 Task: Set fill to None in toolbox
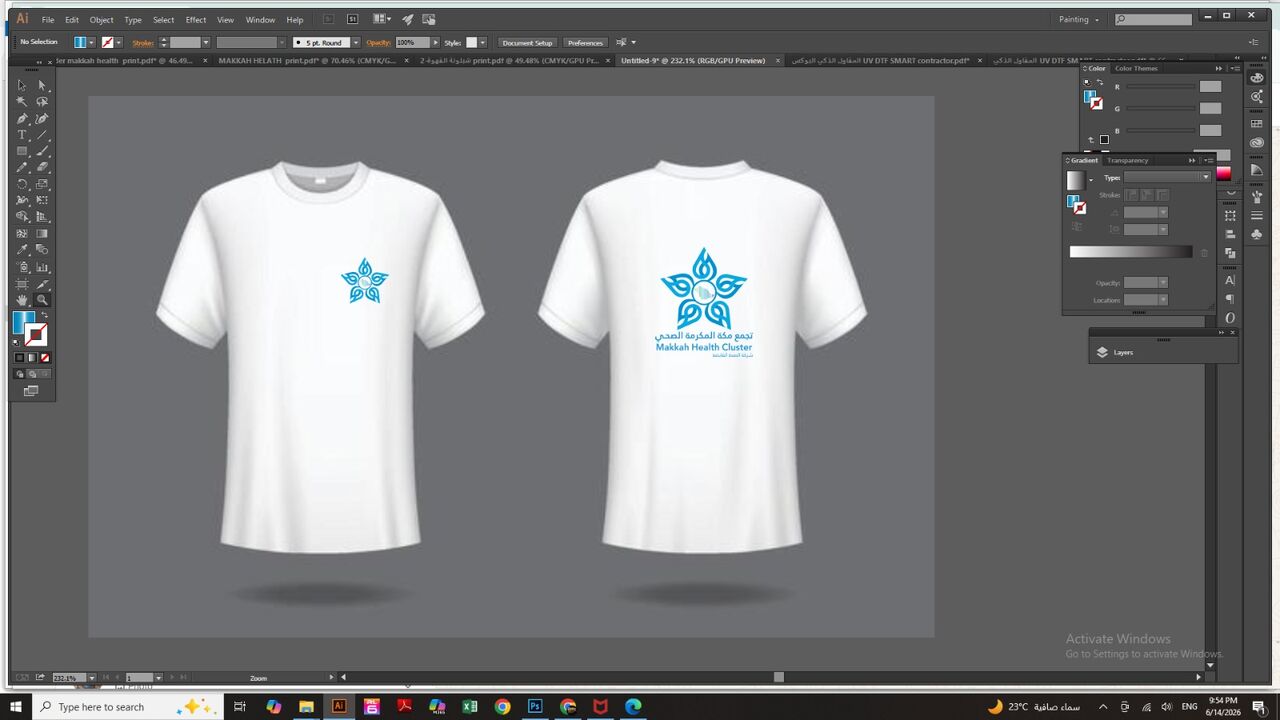pos(45,357)
